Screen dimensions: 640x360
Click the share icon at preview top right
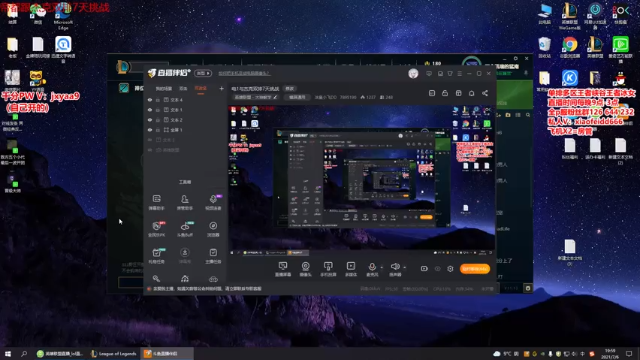(485, 93)
